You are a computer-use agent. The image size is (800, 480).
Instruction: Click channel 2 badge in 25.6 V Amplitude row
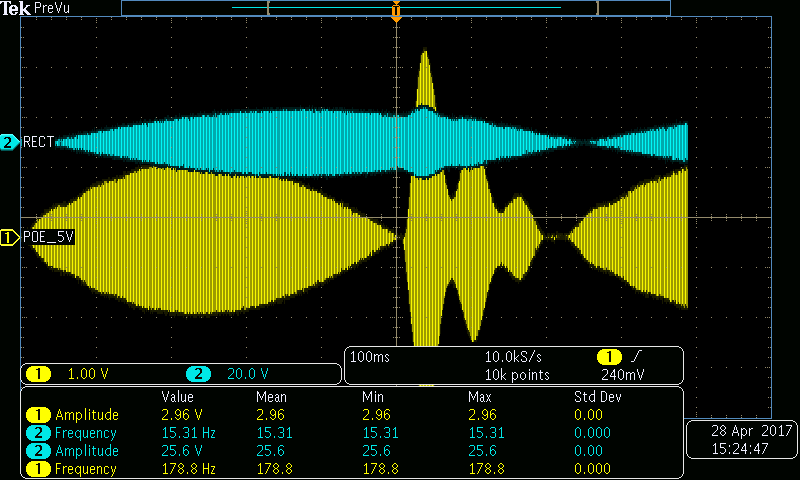(x=38, y=451)
